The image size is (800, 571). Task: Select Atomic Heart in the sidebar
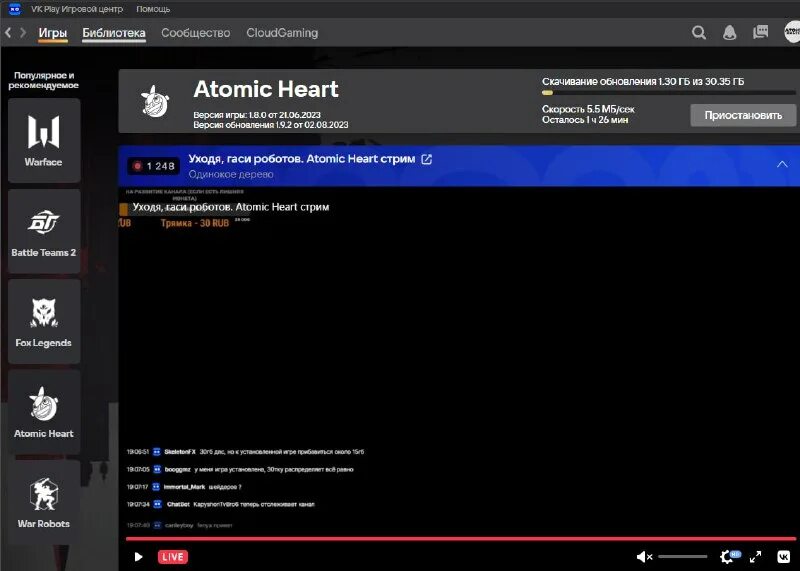pos(44,412)
